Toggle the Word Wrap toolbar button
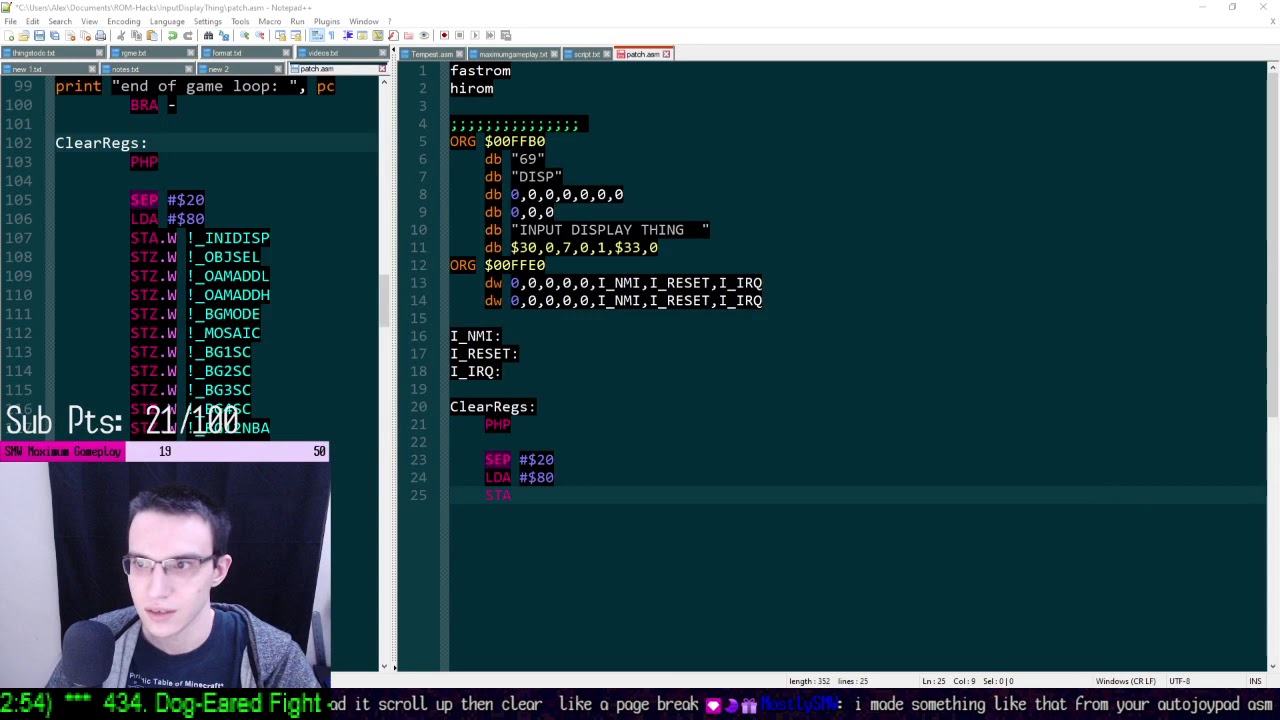1280x720 pixels. point(317,35)
